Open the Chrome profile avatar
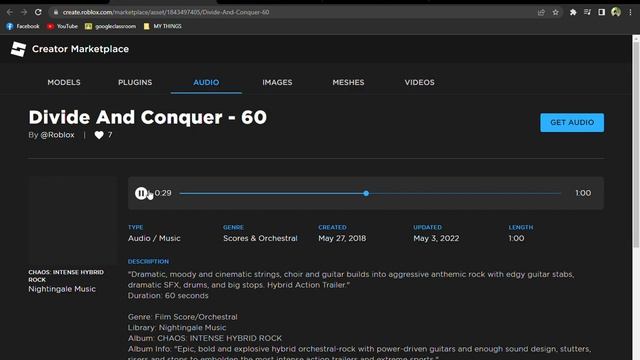 click(616, 12)
